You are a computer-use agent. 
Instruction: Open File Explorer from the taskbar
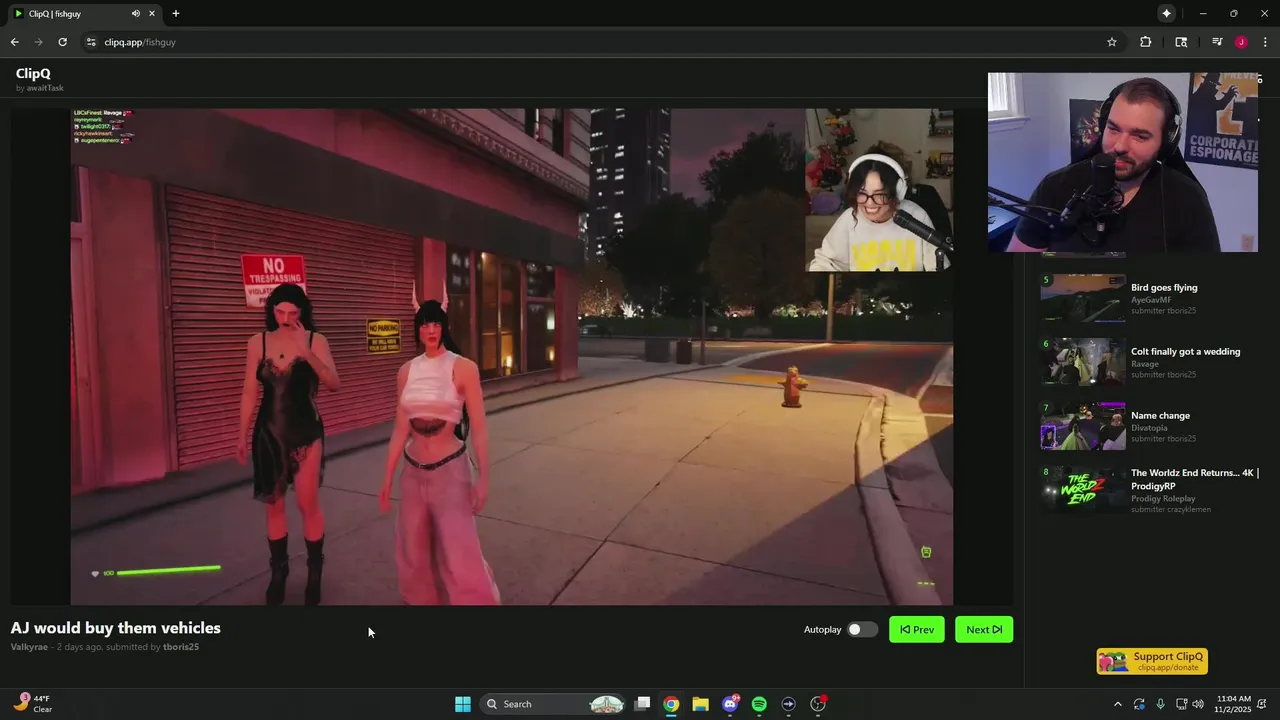700,704
